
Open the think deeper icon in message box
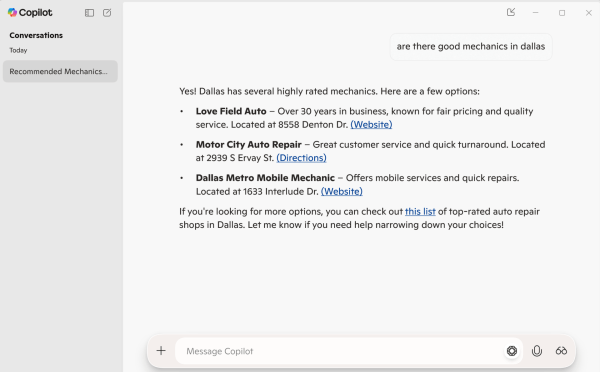click(x=512, y=351)
